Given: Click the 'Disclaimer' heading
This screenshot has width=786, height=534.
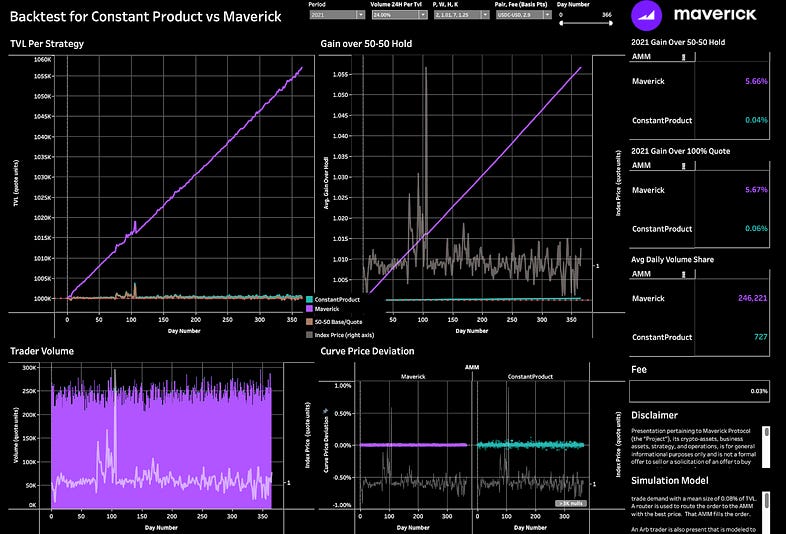Looking at the screenshot, I should (x=654, y=415).
